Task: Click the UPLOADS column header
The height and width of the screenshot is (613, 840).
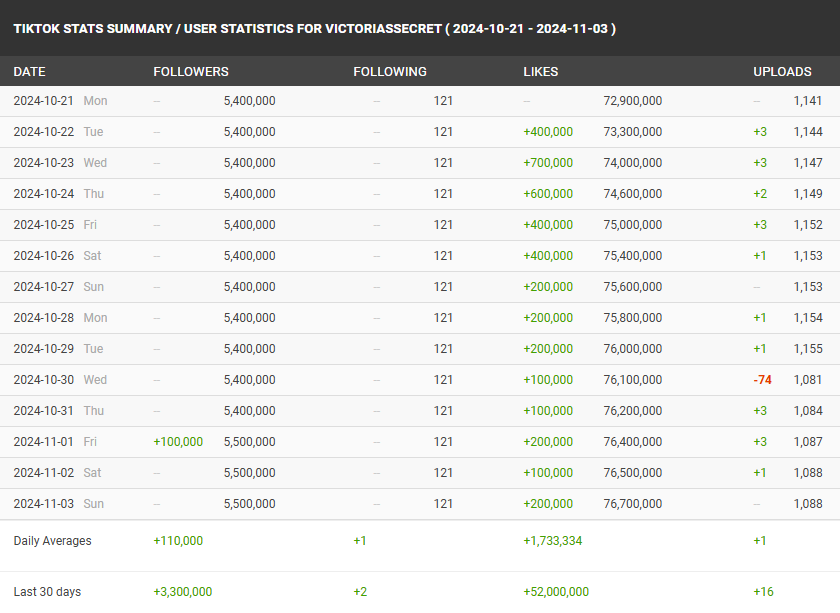Action: 782,72
